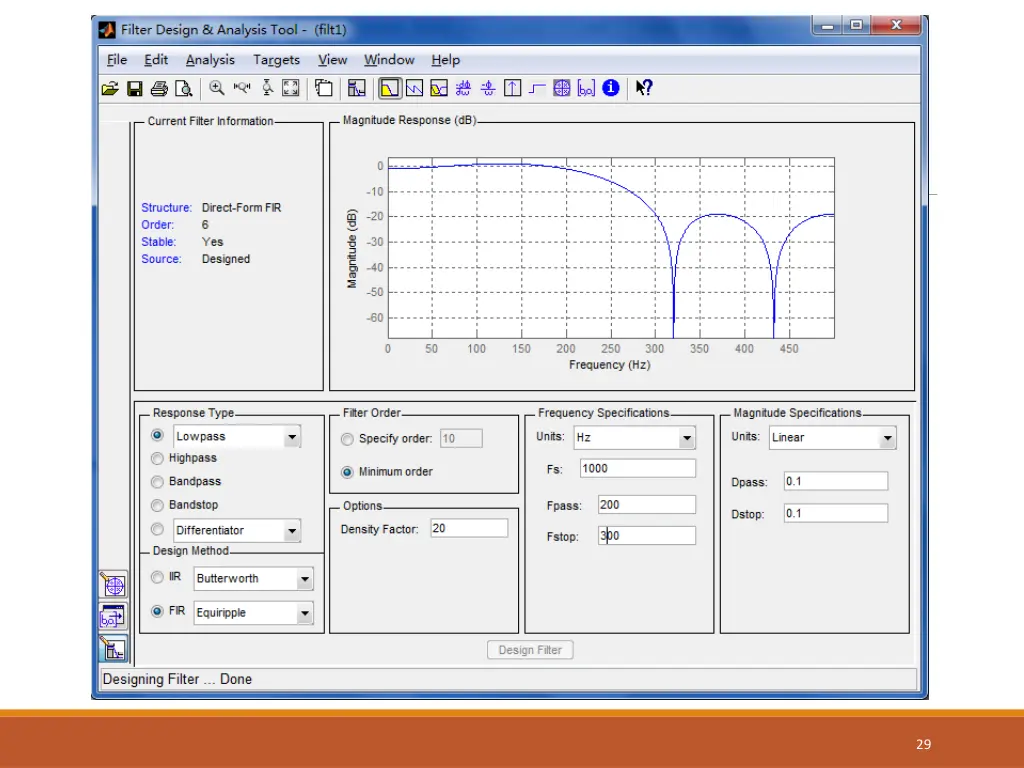Click the Dpass magnitude field
The image size is (1024, 768).
pyautogui.click(x=835, y=481)
